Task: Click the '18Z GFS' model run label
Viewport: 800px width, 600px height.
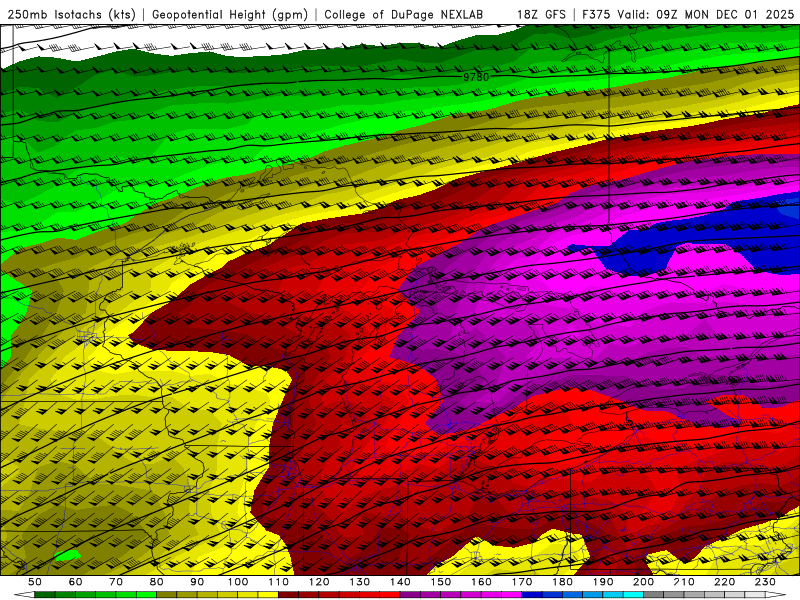Action: 541,15
